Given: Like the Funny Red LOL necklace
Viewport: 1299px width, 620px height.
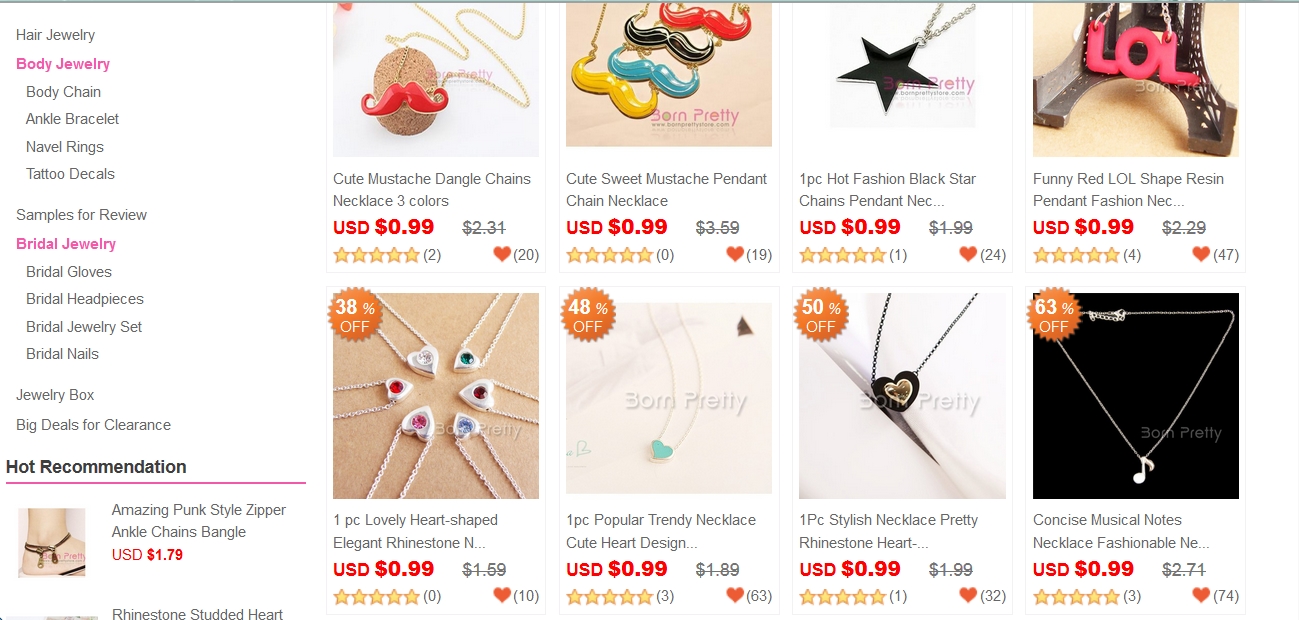Looking at the screenshot, I should pyautogui.click(x=1202, y=254).
